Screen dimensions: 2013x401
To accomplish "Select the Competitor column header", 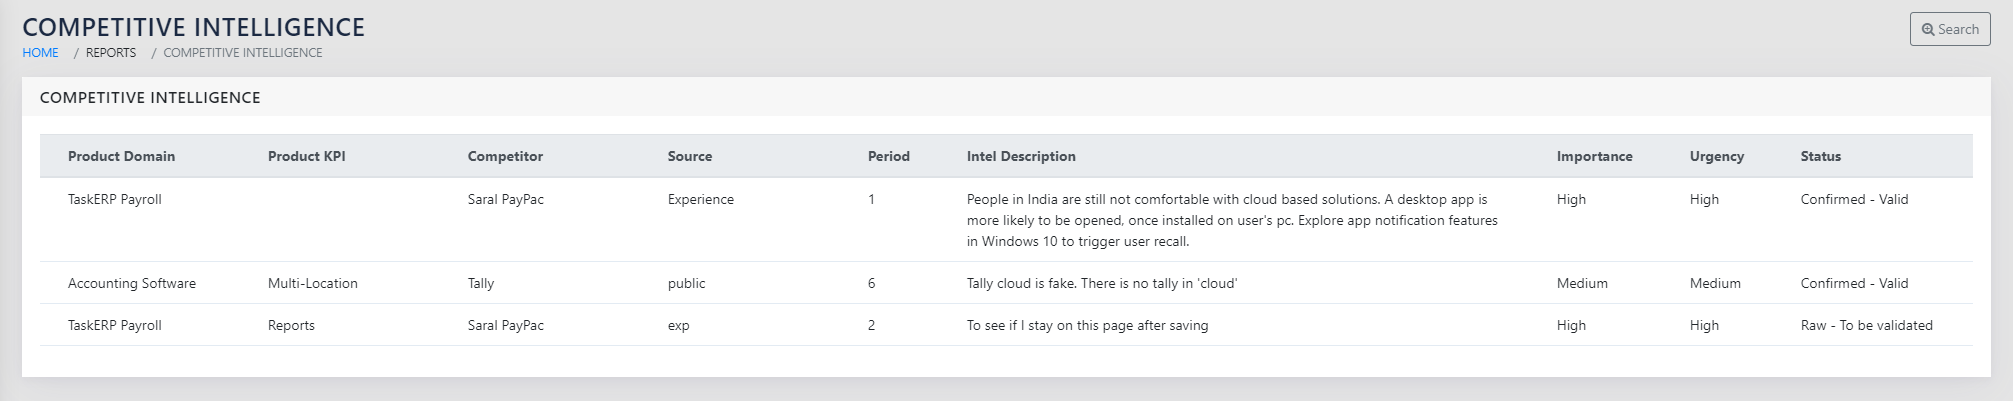I will (505, 157).
